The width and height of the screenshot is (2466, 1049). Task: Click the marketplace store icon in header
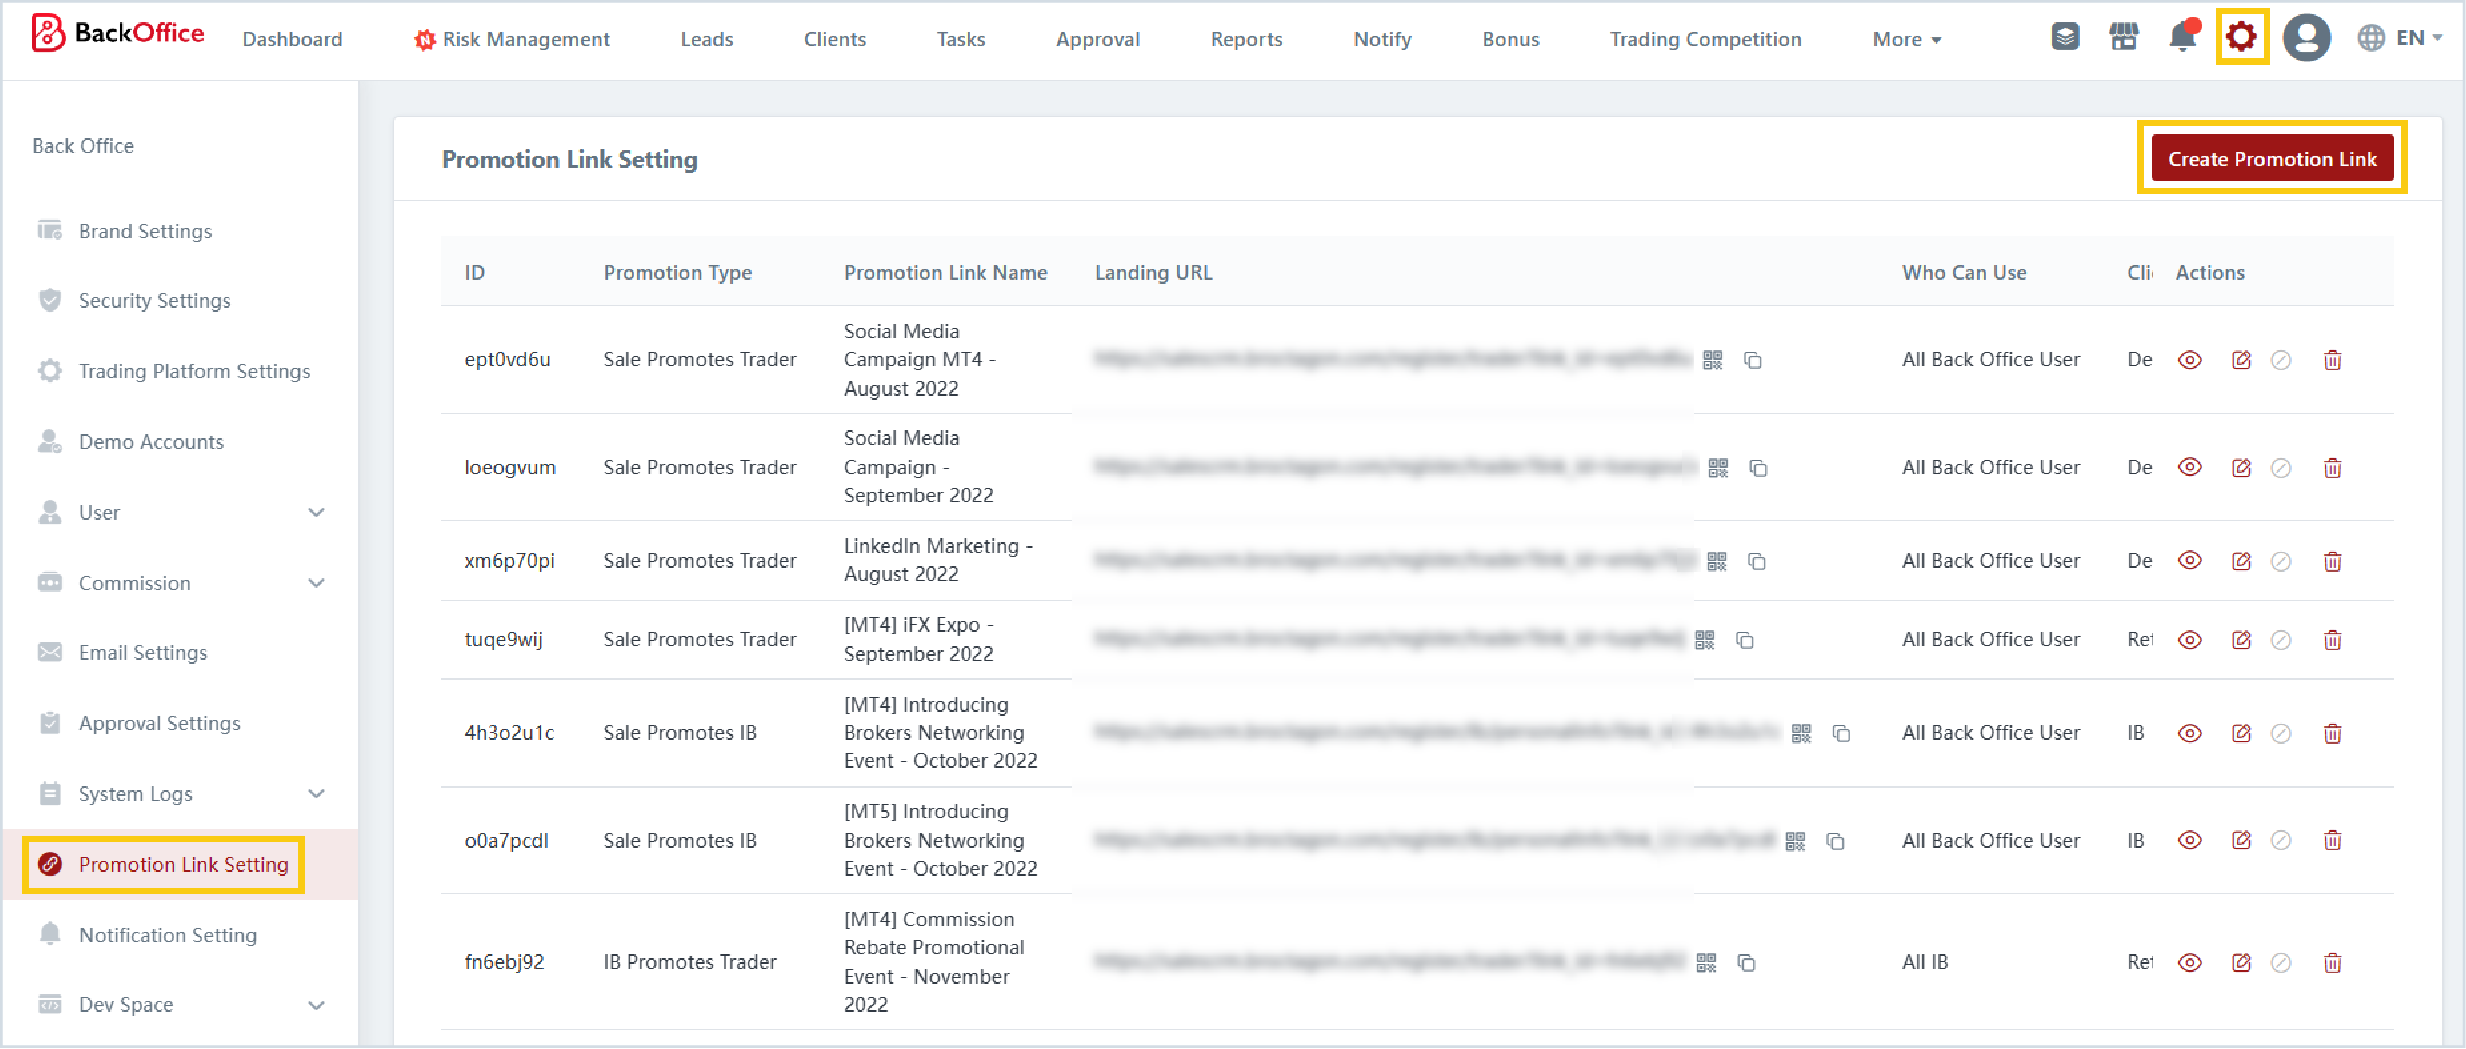pyautogui.click(x=2124, y=38)
